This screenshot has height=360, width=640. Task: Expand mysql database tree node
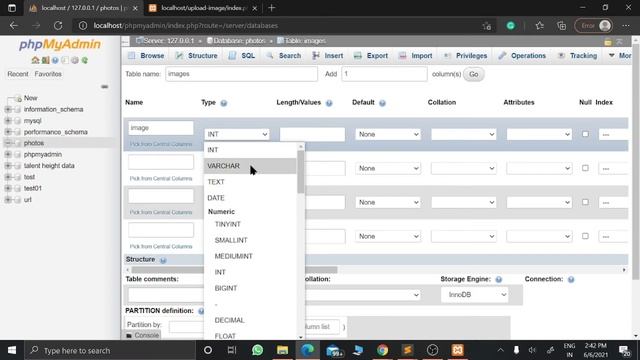pos(8,121)
